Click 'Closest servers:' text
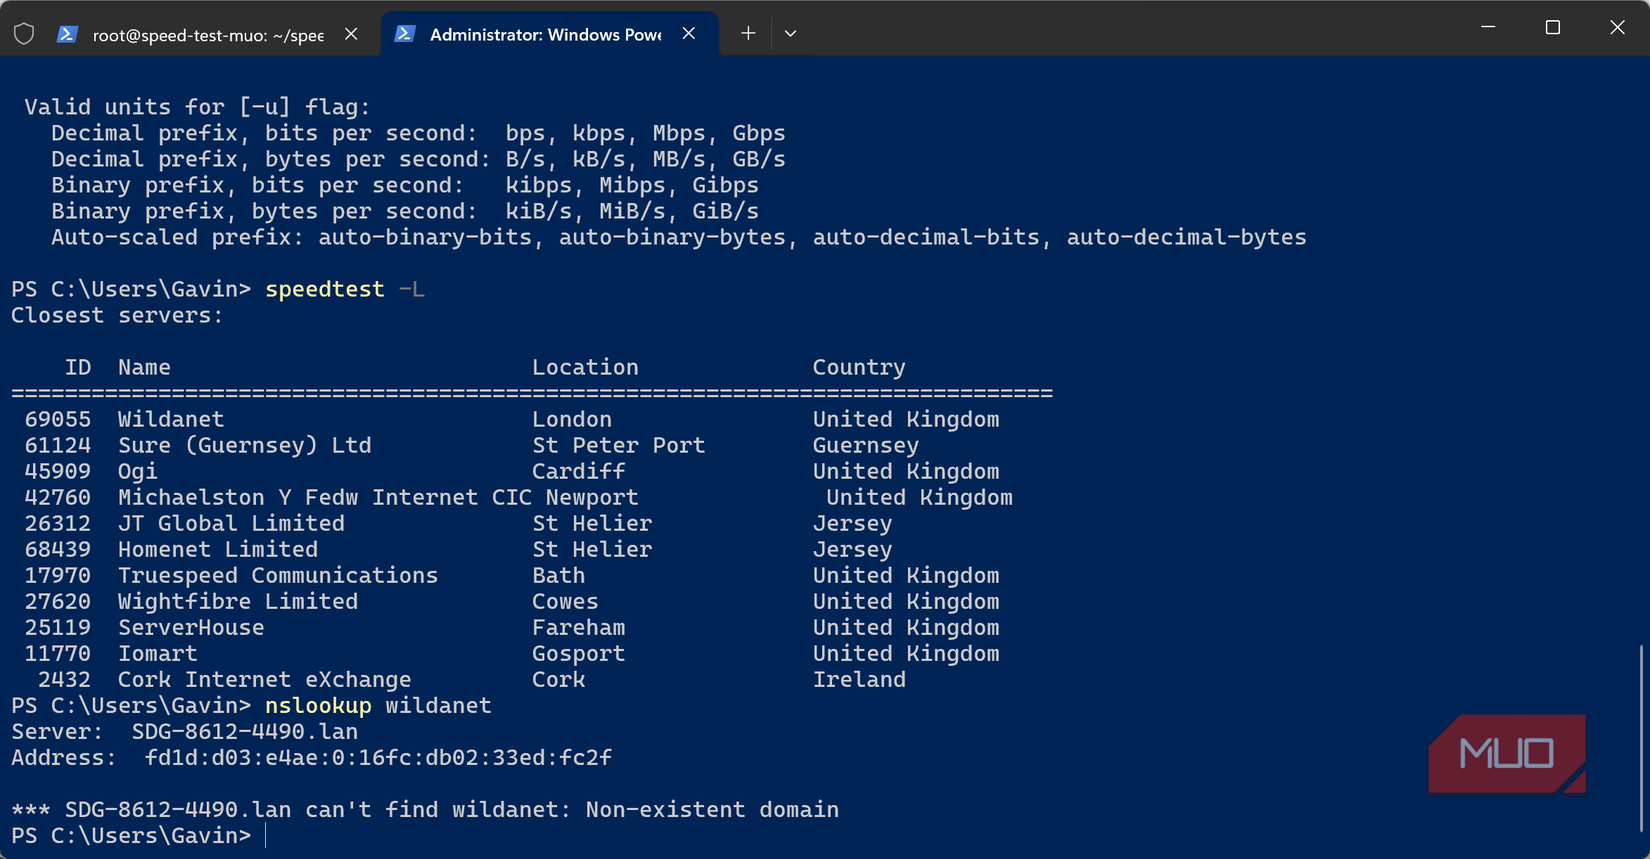Viewport: 1650px width, 859px height. point(118,315)
